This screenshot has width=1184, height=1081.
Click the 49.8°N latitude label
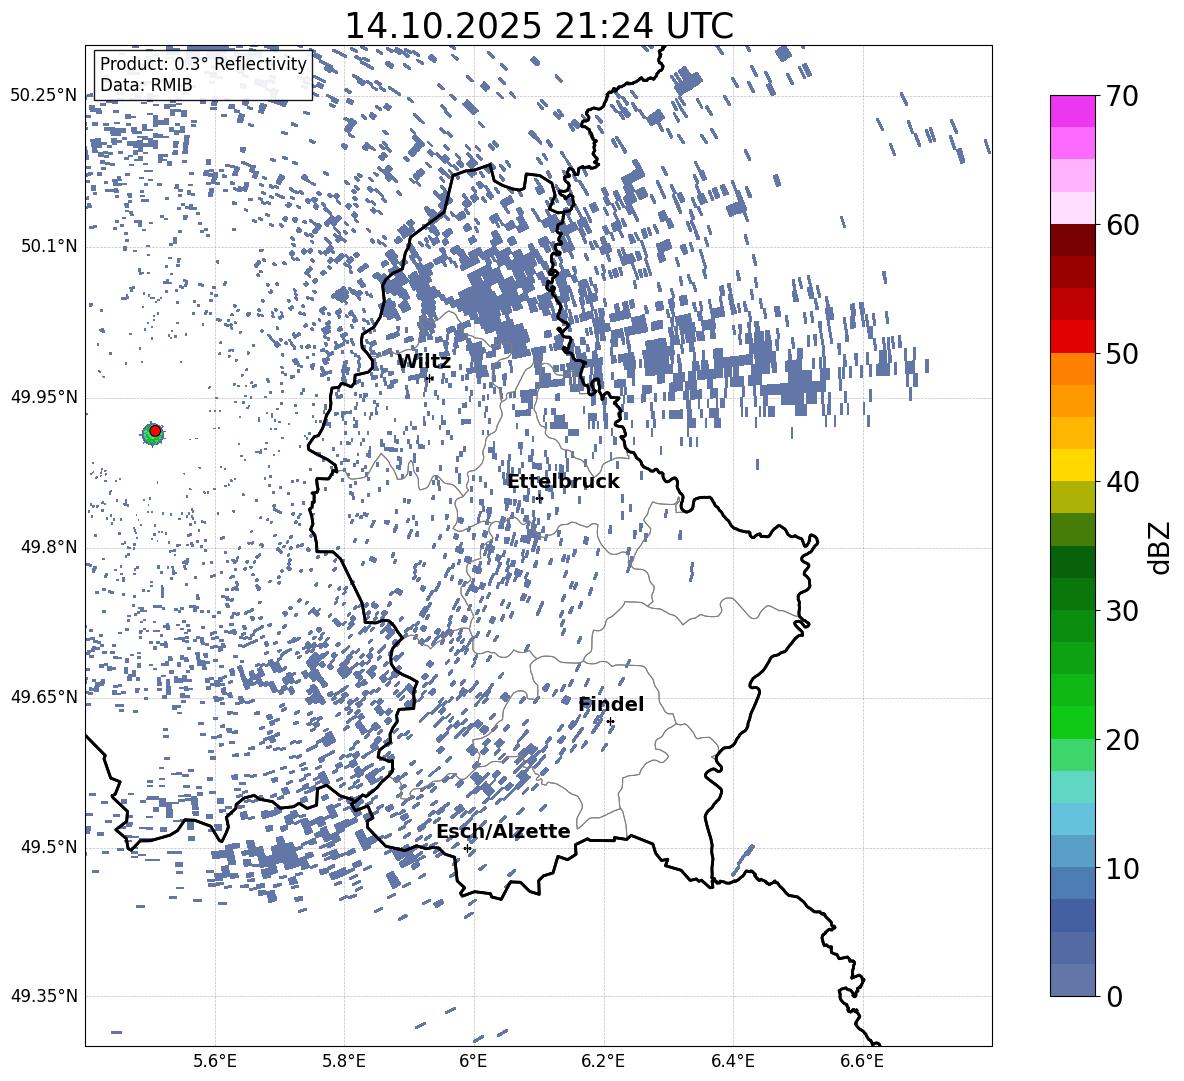coord(49,547)
